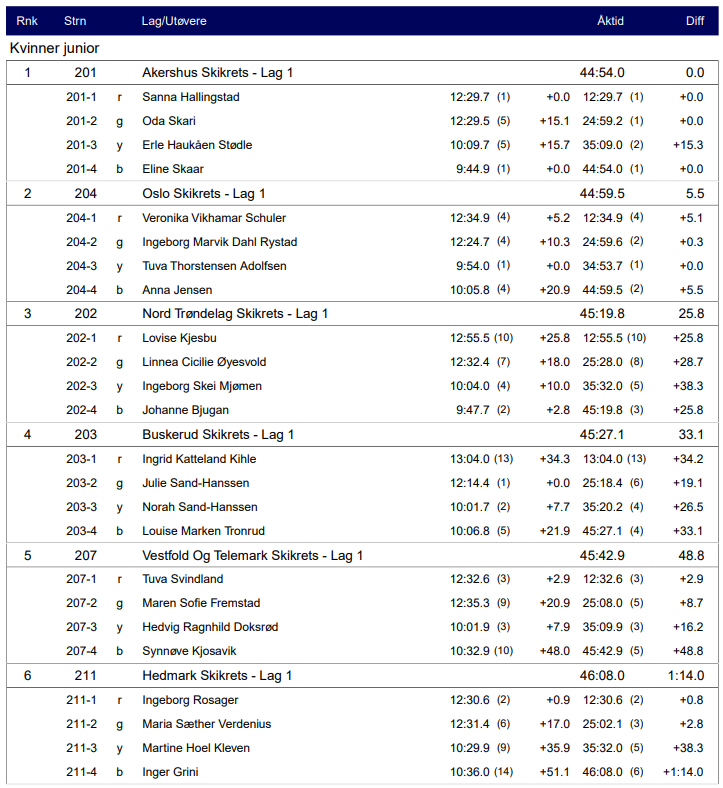Viewport: 723px width, 788px height.
Task: Click Buskerud Skikrets - Lag 1 team name
Action: tap(217, 435)
